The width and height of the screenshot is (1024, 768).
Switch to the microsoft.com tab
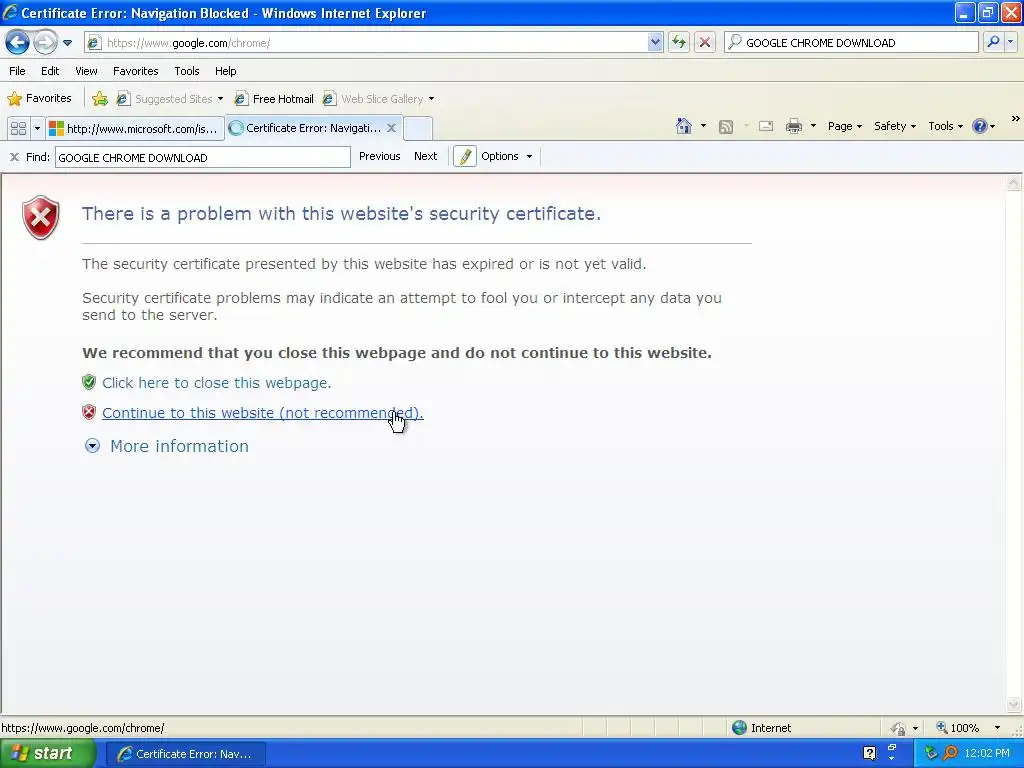[135, 128]
